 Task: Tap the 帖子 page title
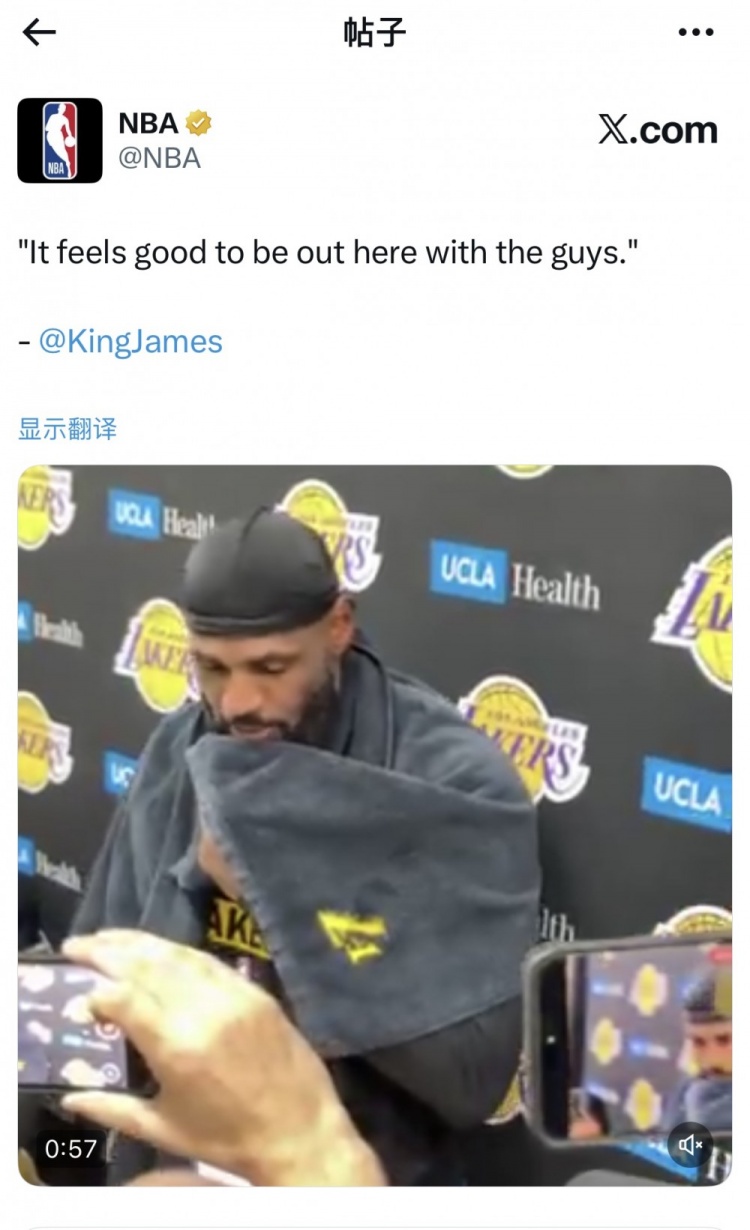point(375,32)
